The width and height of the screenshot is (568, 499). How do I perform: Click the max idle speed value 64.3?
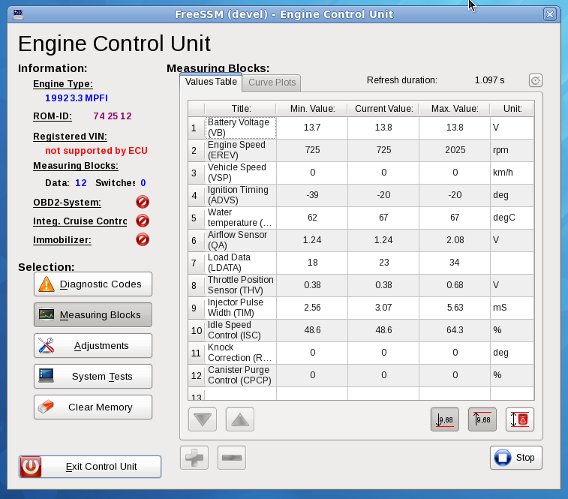pyautogui.click(x=455, y=330)
